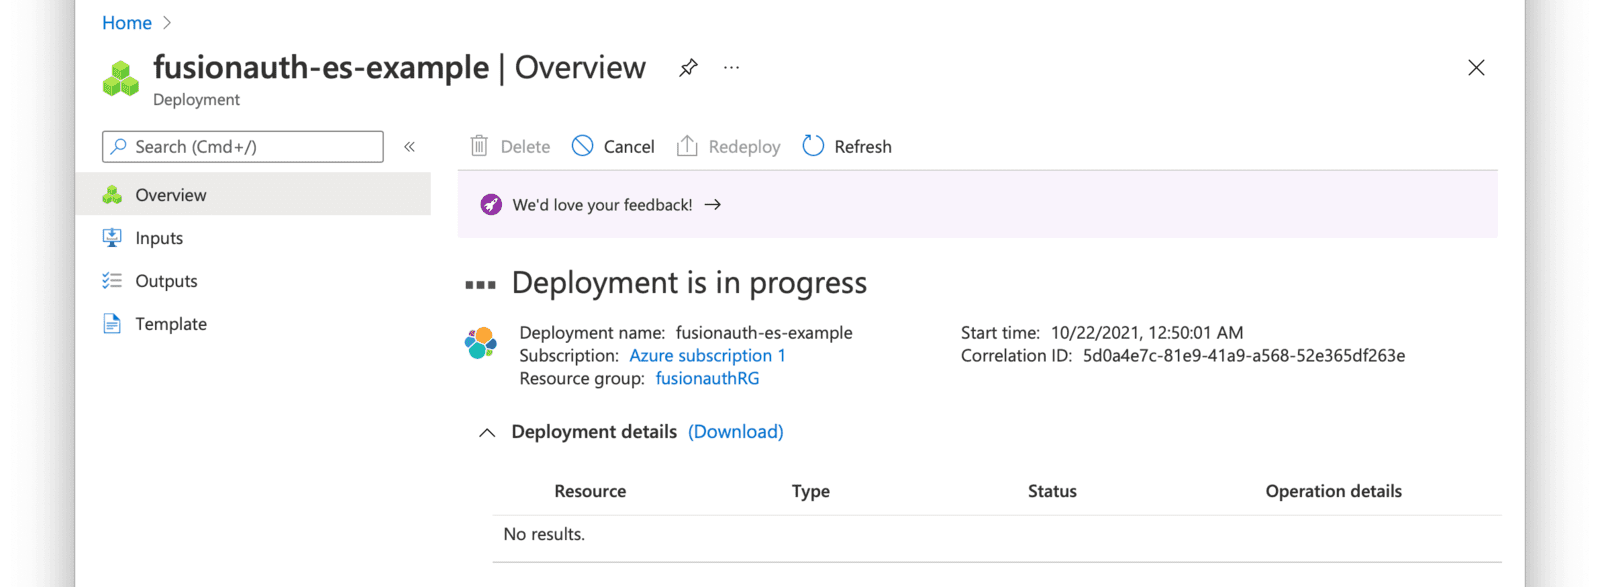Screen dimensions: 1600x587
Task: Click the Delete trash icon
Action: point(479,146)
